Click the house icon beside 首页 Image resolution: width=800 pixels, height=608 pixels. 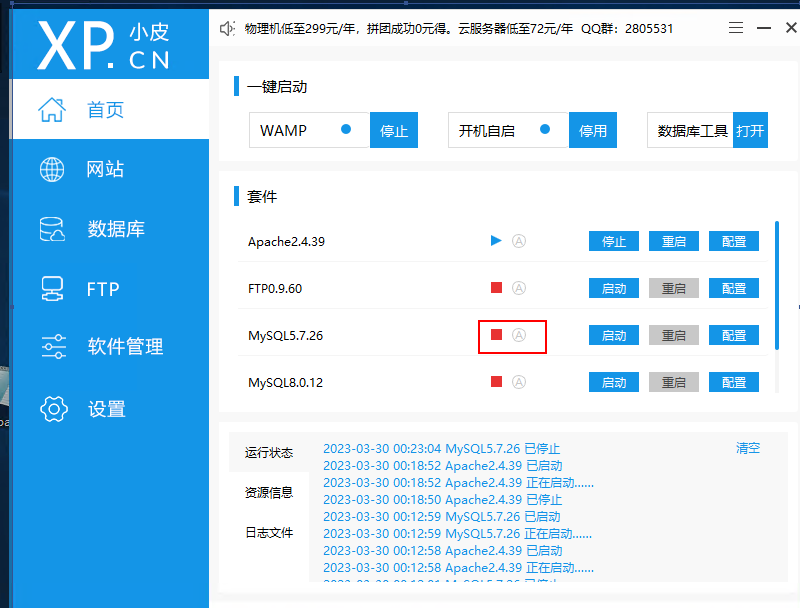pyautogui.click(x=52, y=109)
